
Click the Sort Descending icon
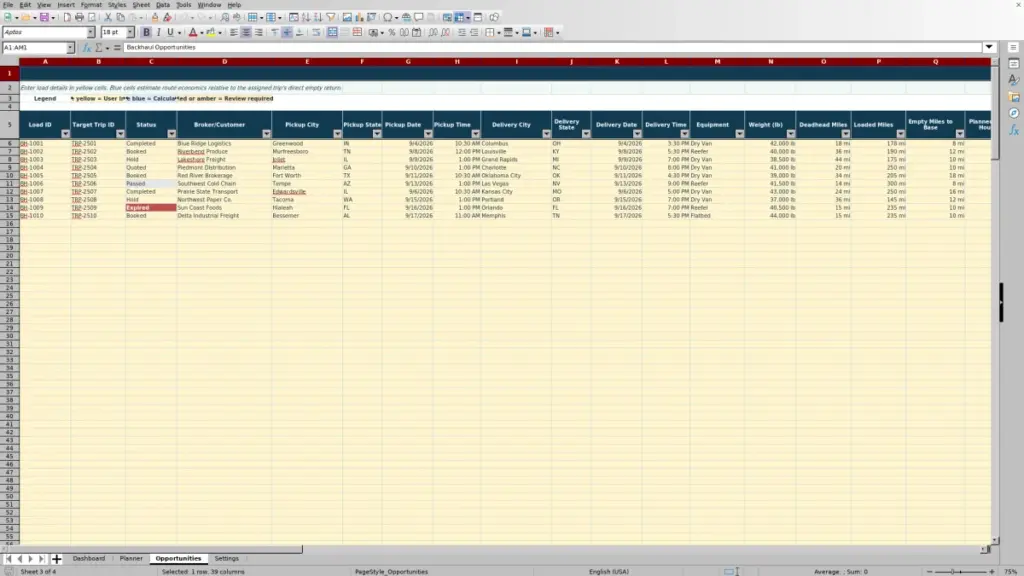[318, 18]
